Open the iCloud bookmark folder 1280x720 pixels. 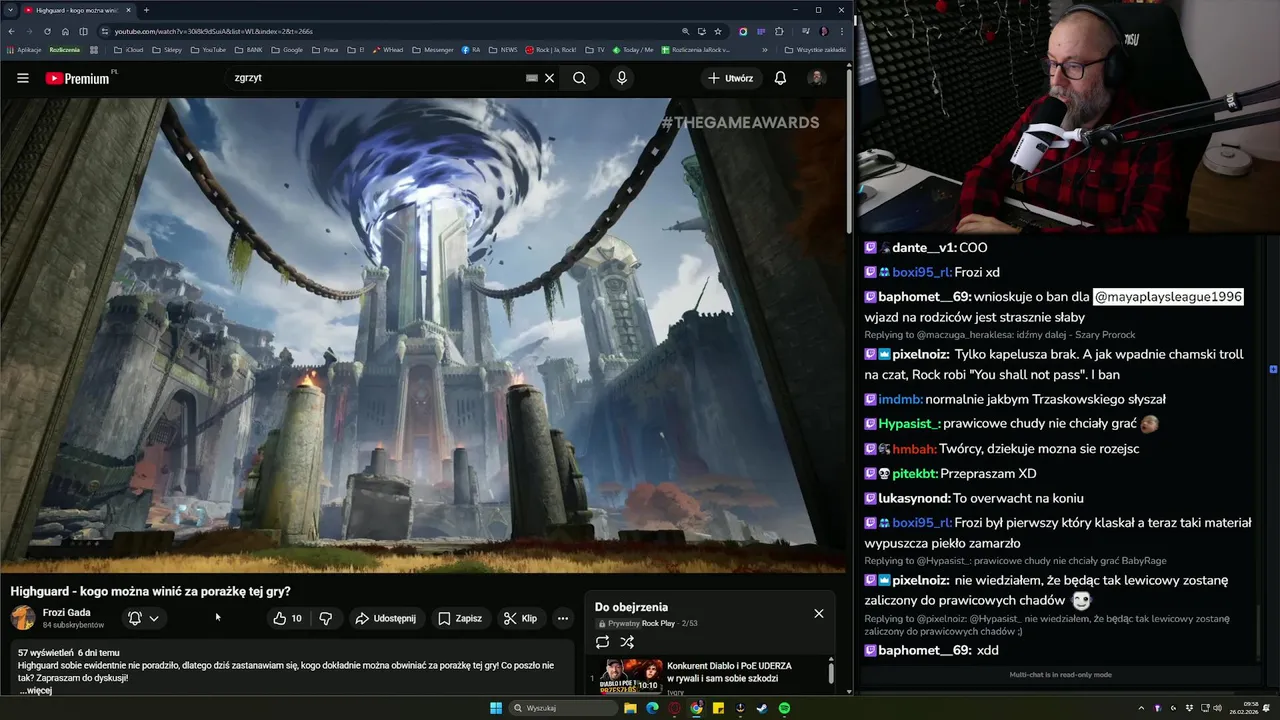click(x=129, y=49)
